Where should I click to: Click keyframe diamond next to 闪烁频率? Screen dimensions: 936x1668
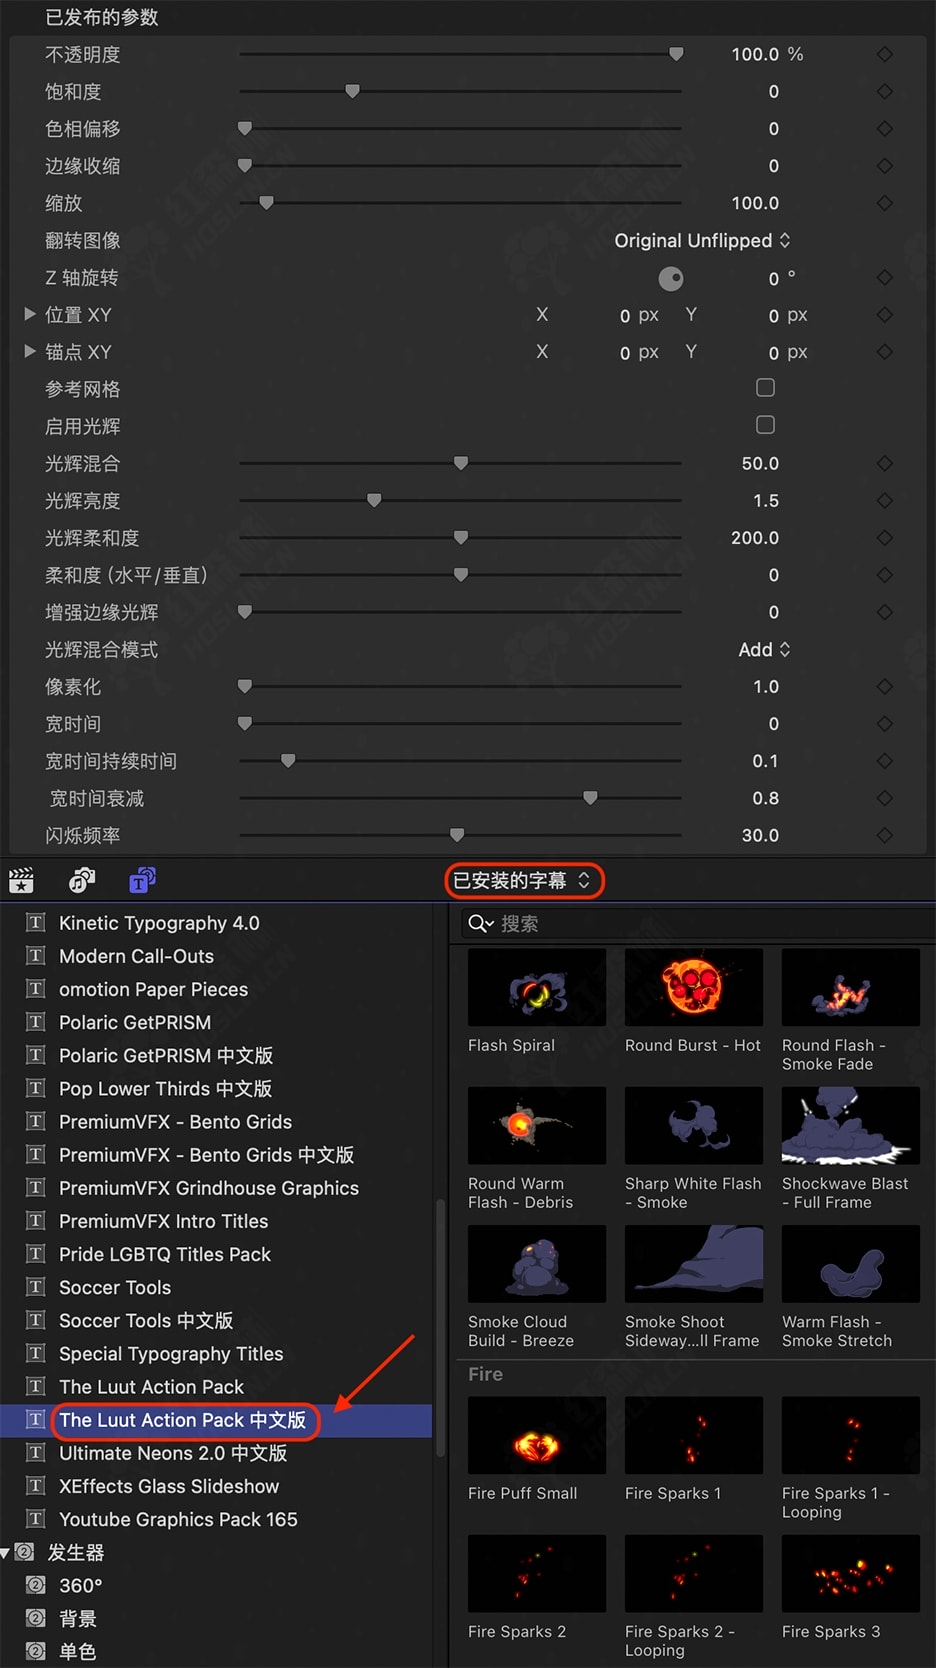(x=884, y=835)
